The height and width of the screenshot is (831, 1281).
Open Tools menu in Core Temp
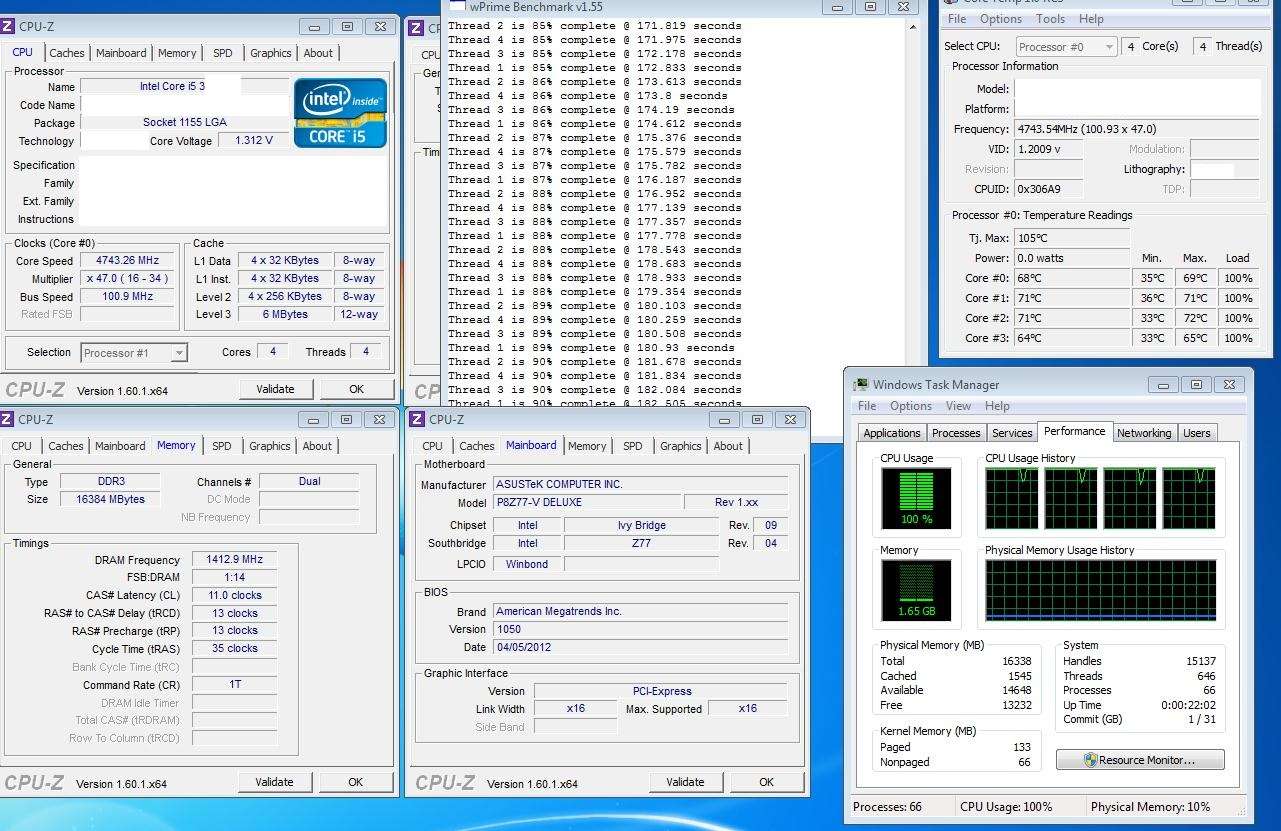[1051, 19]
